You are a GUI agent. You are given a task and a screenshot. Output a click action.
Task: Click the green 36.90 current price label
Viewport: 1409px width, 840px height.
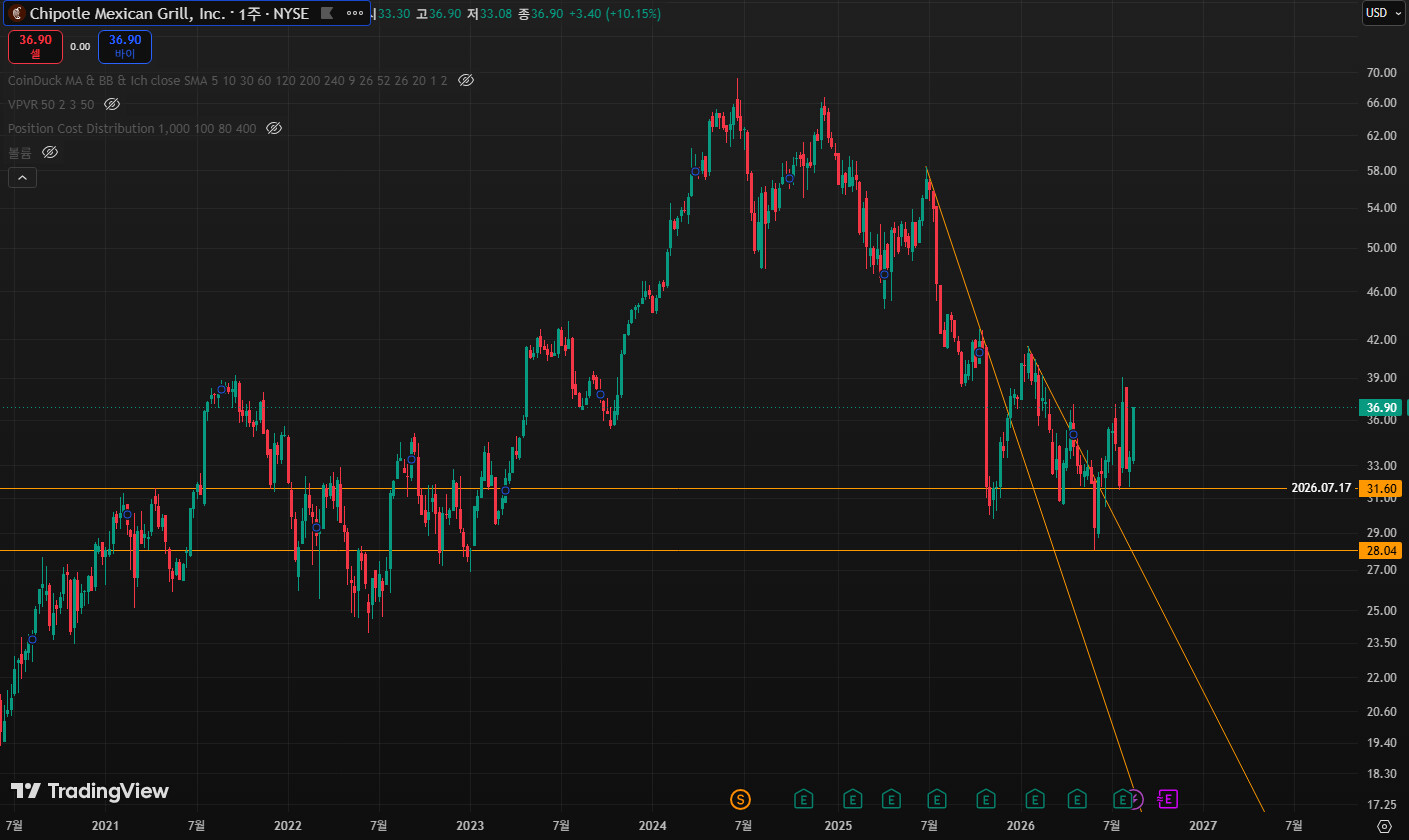click(x=1381, y=408)
